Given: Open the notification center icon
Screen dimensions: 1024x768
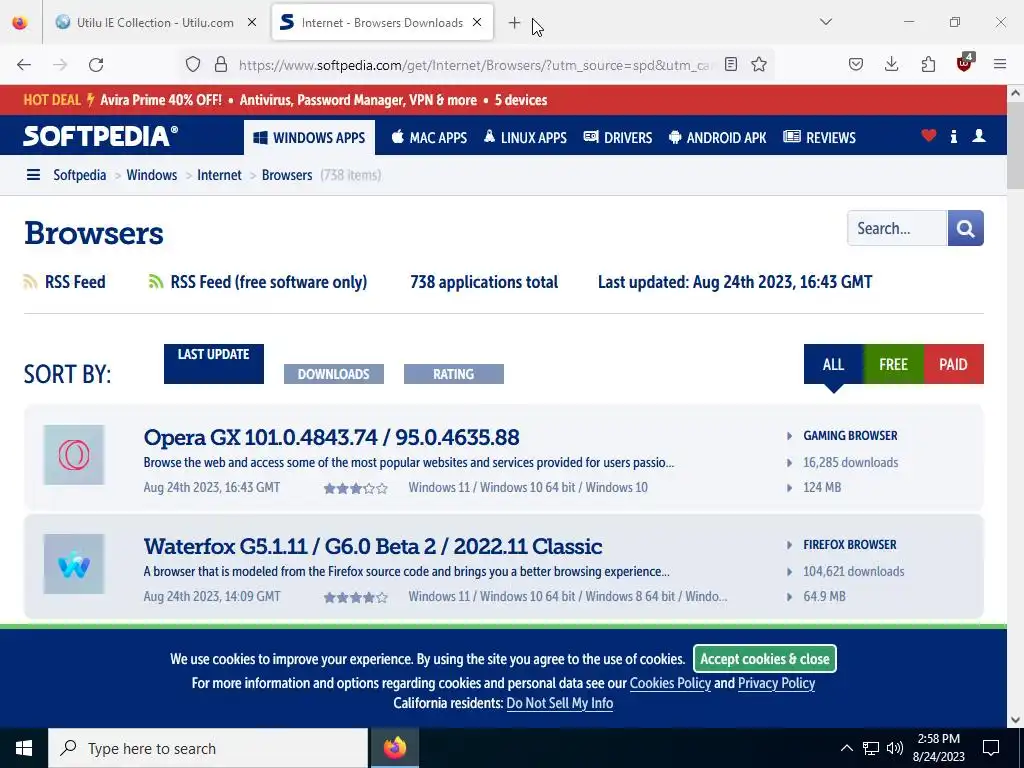Looking at the screenshot, I should pyautogui.click(x=991, y=748).
